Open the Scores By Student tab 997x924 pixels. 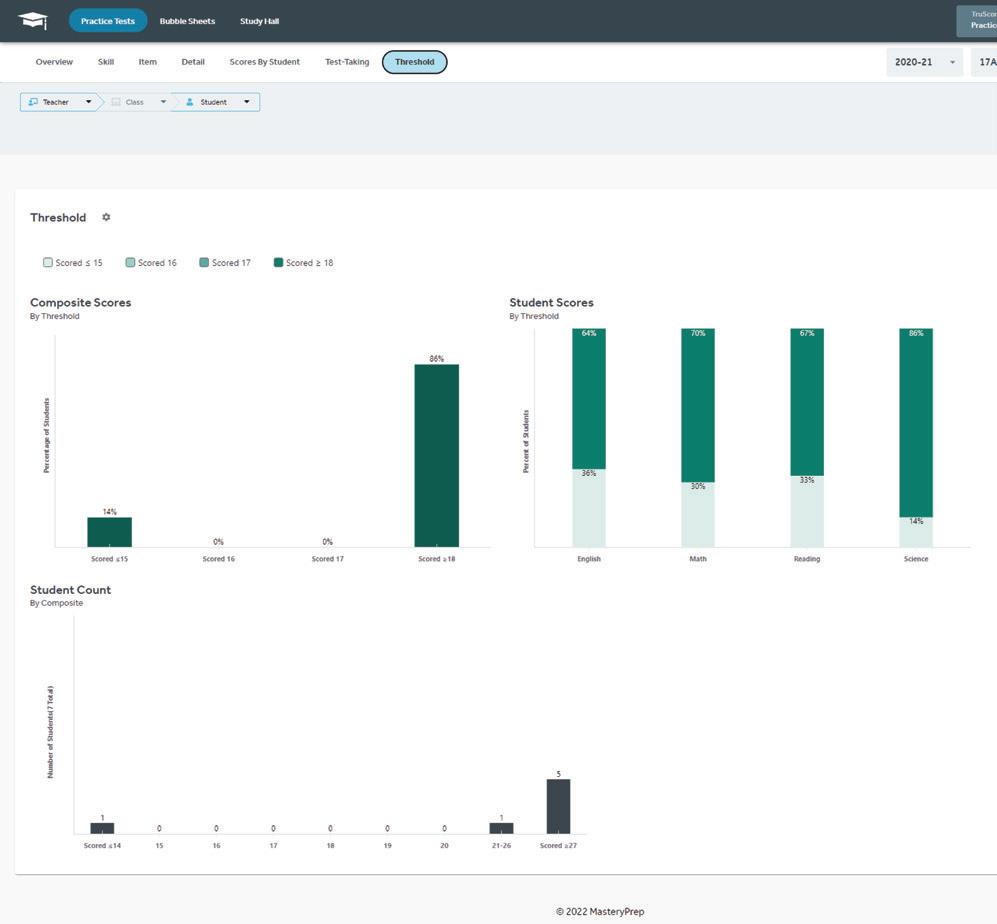[x=265, y=62]
